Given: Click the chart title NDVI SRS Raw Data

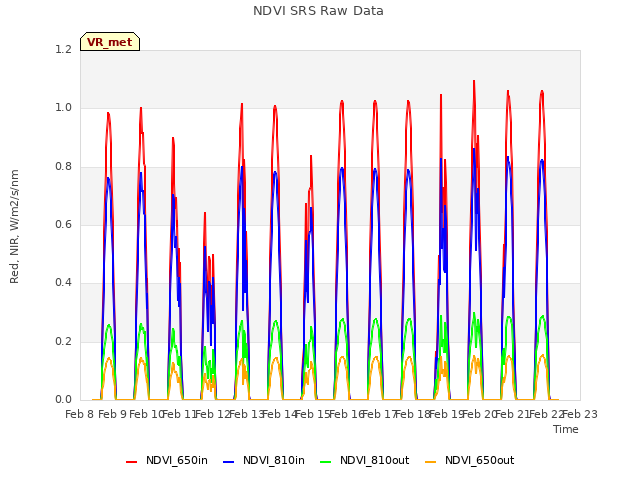Looking at the screenshot, I should 318,11.
